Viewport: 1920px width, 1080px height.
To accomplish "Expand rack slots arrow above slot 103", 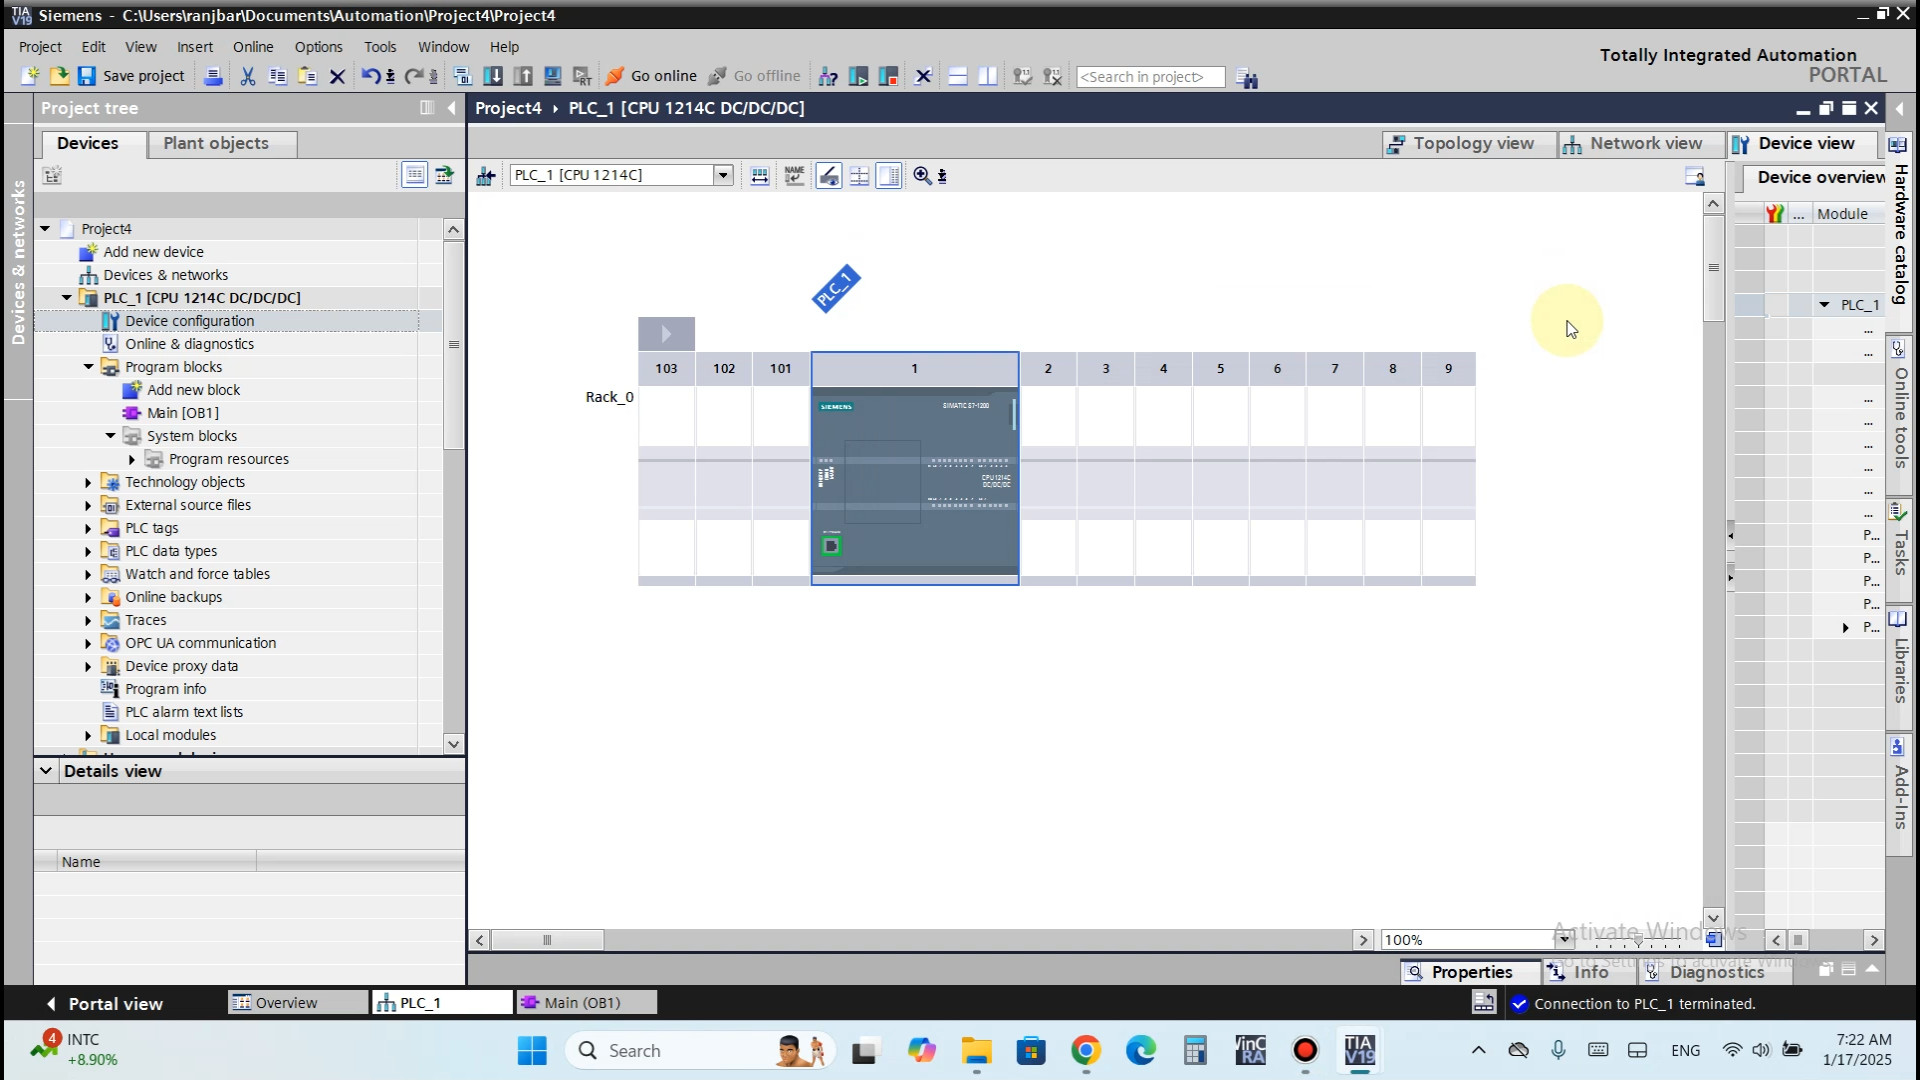I will tap(666, 334).
